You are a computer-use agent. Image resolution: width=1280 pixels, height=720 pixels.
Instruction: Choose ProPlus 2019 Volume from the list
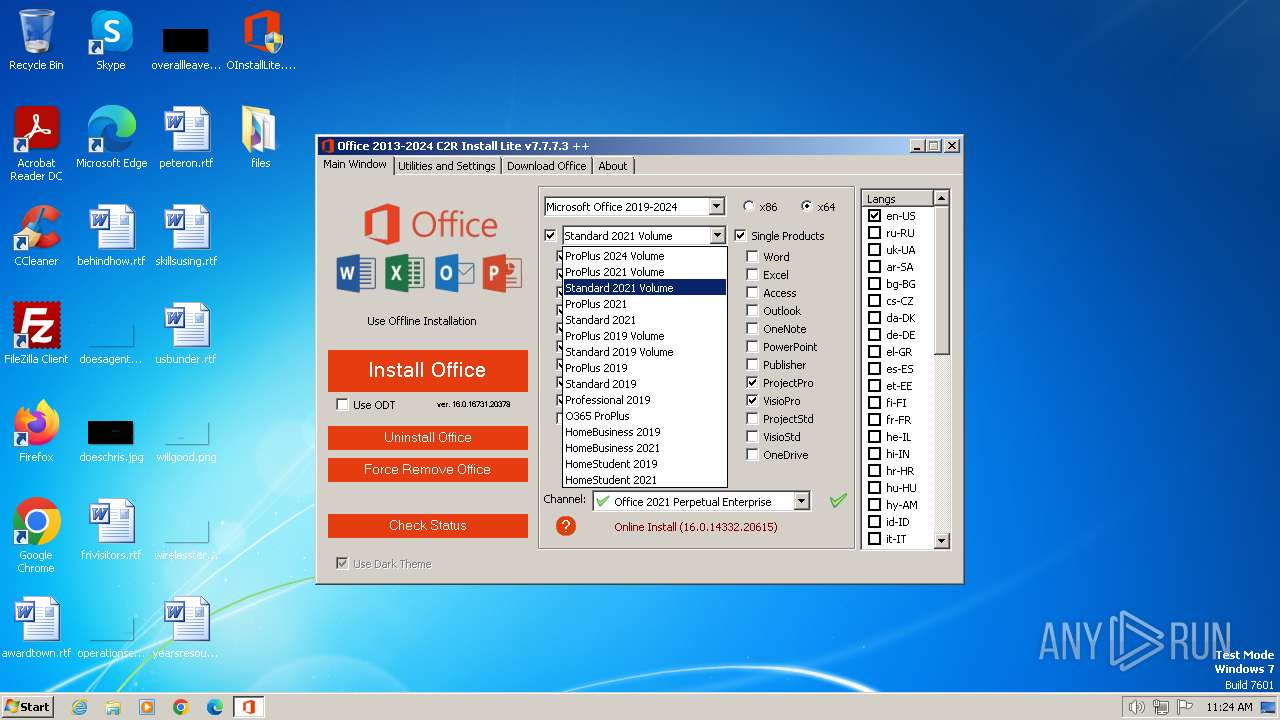pyautogui.click(x=644, y=336)
